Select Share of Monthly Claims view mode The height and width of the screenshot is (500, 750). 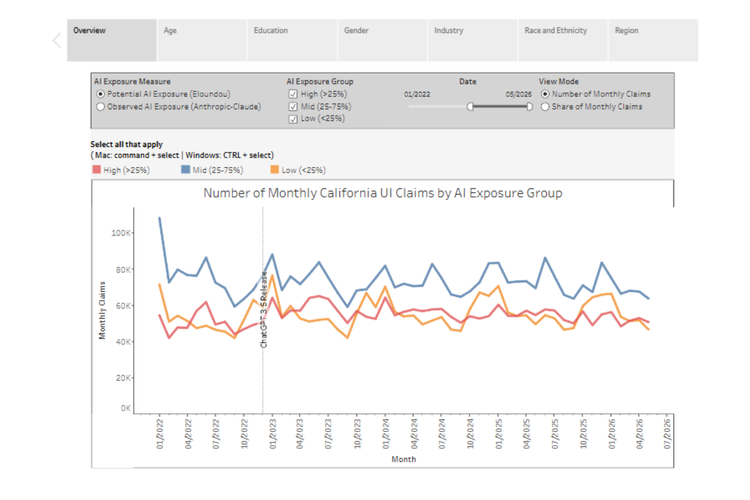point(545,107)
